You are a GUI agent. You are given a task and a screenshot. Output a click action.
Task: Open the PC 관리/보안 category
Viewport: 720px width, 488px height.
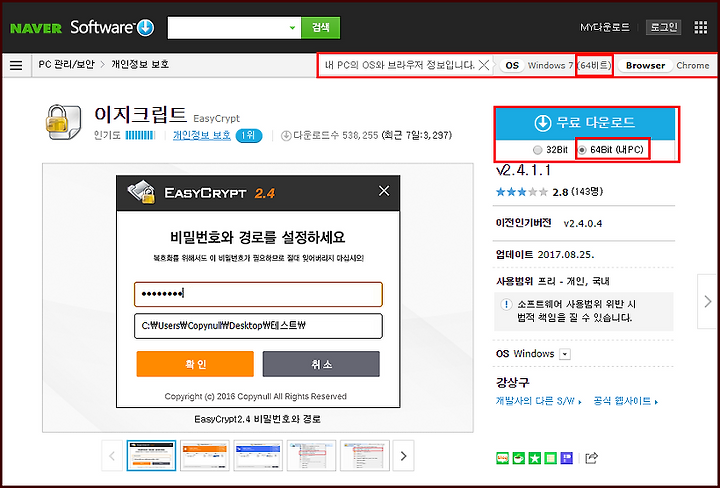coord(66,64)
